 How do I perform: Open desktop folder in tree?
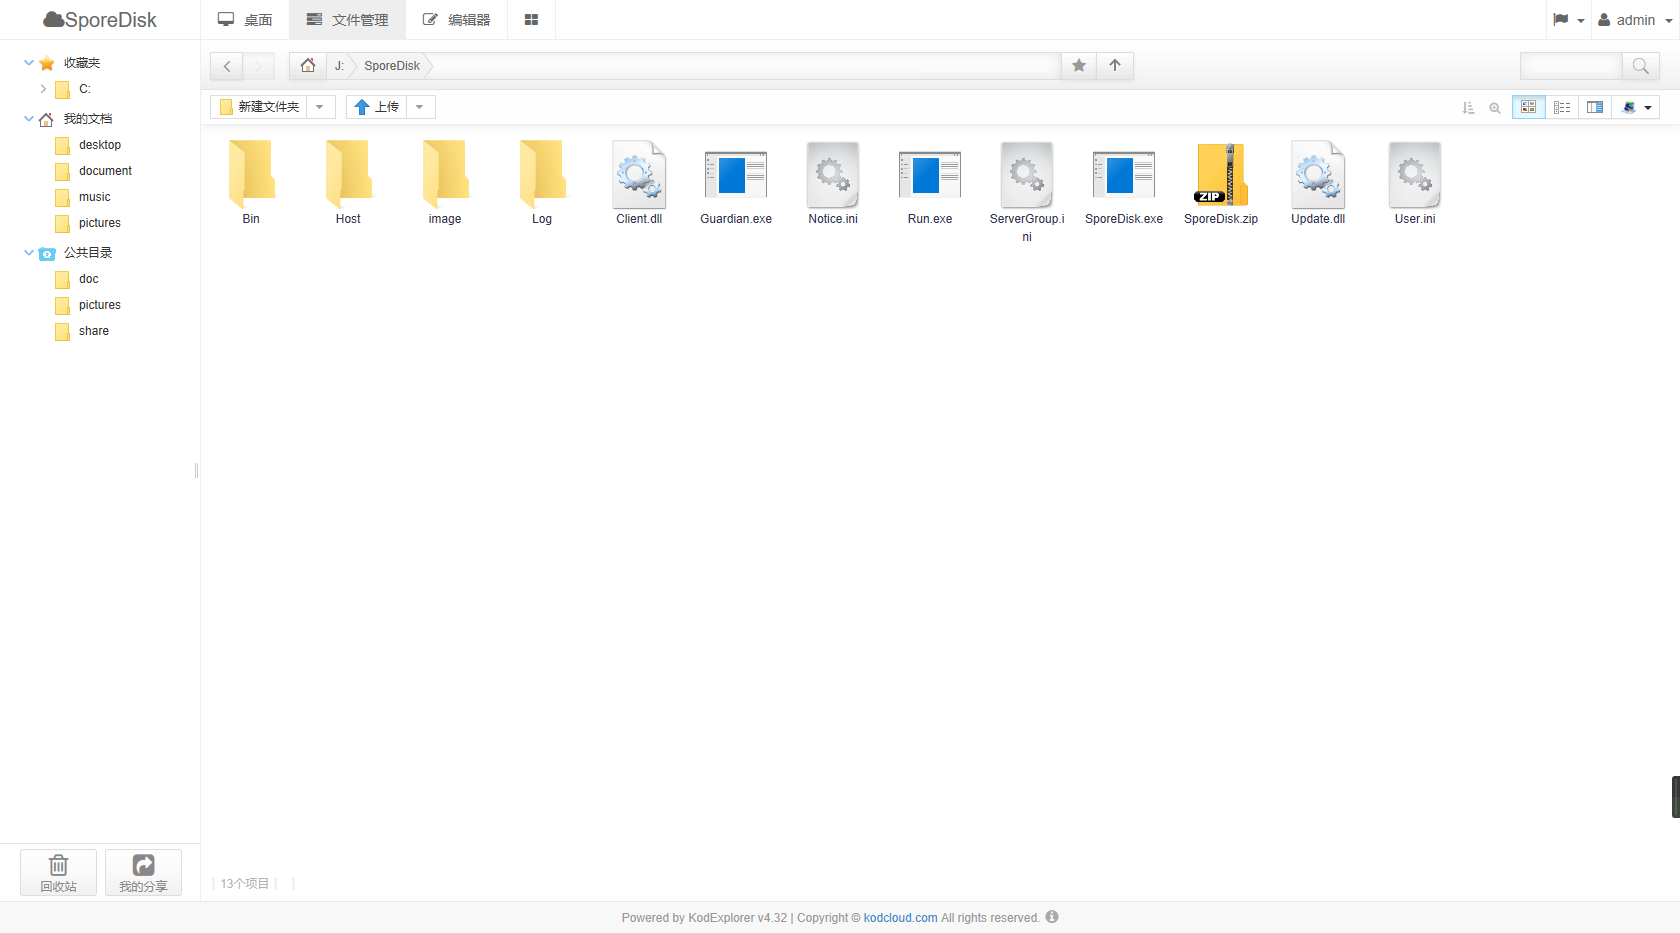click(100, 145)
